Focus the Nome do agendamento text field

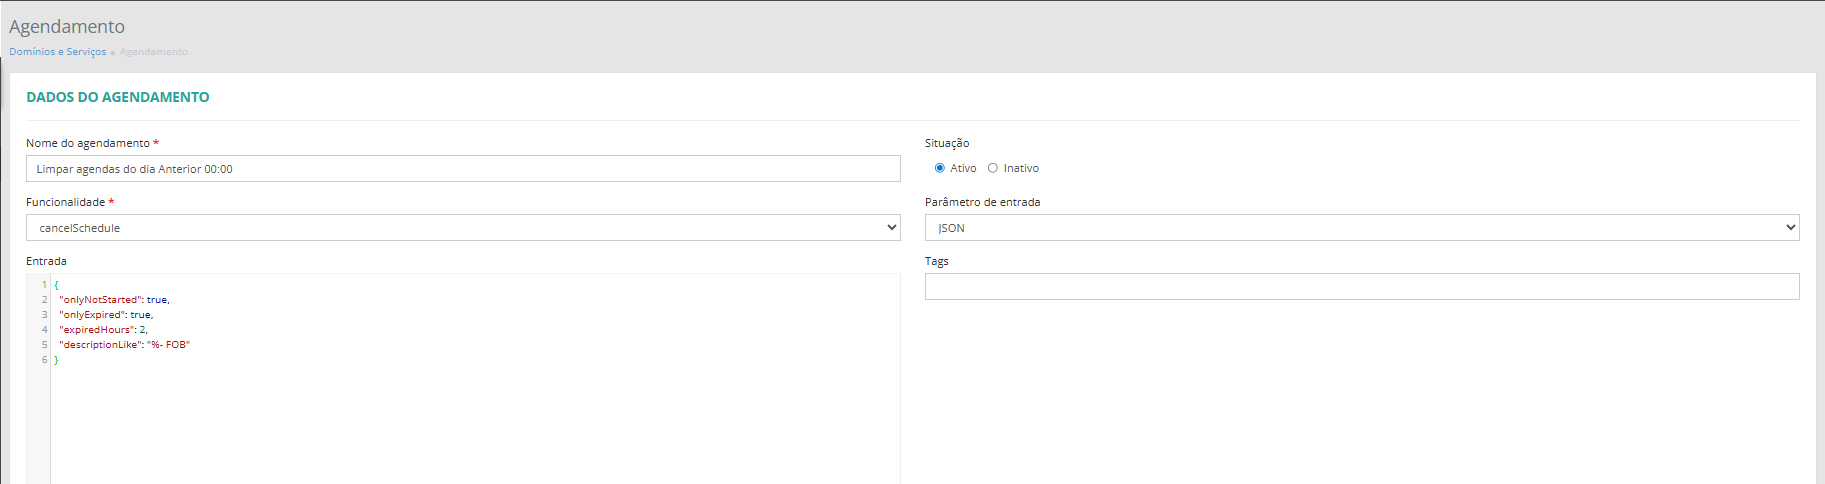point(462,169)
